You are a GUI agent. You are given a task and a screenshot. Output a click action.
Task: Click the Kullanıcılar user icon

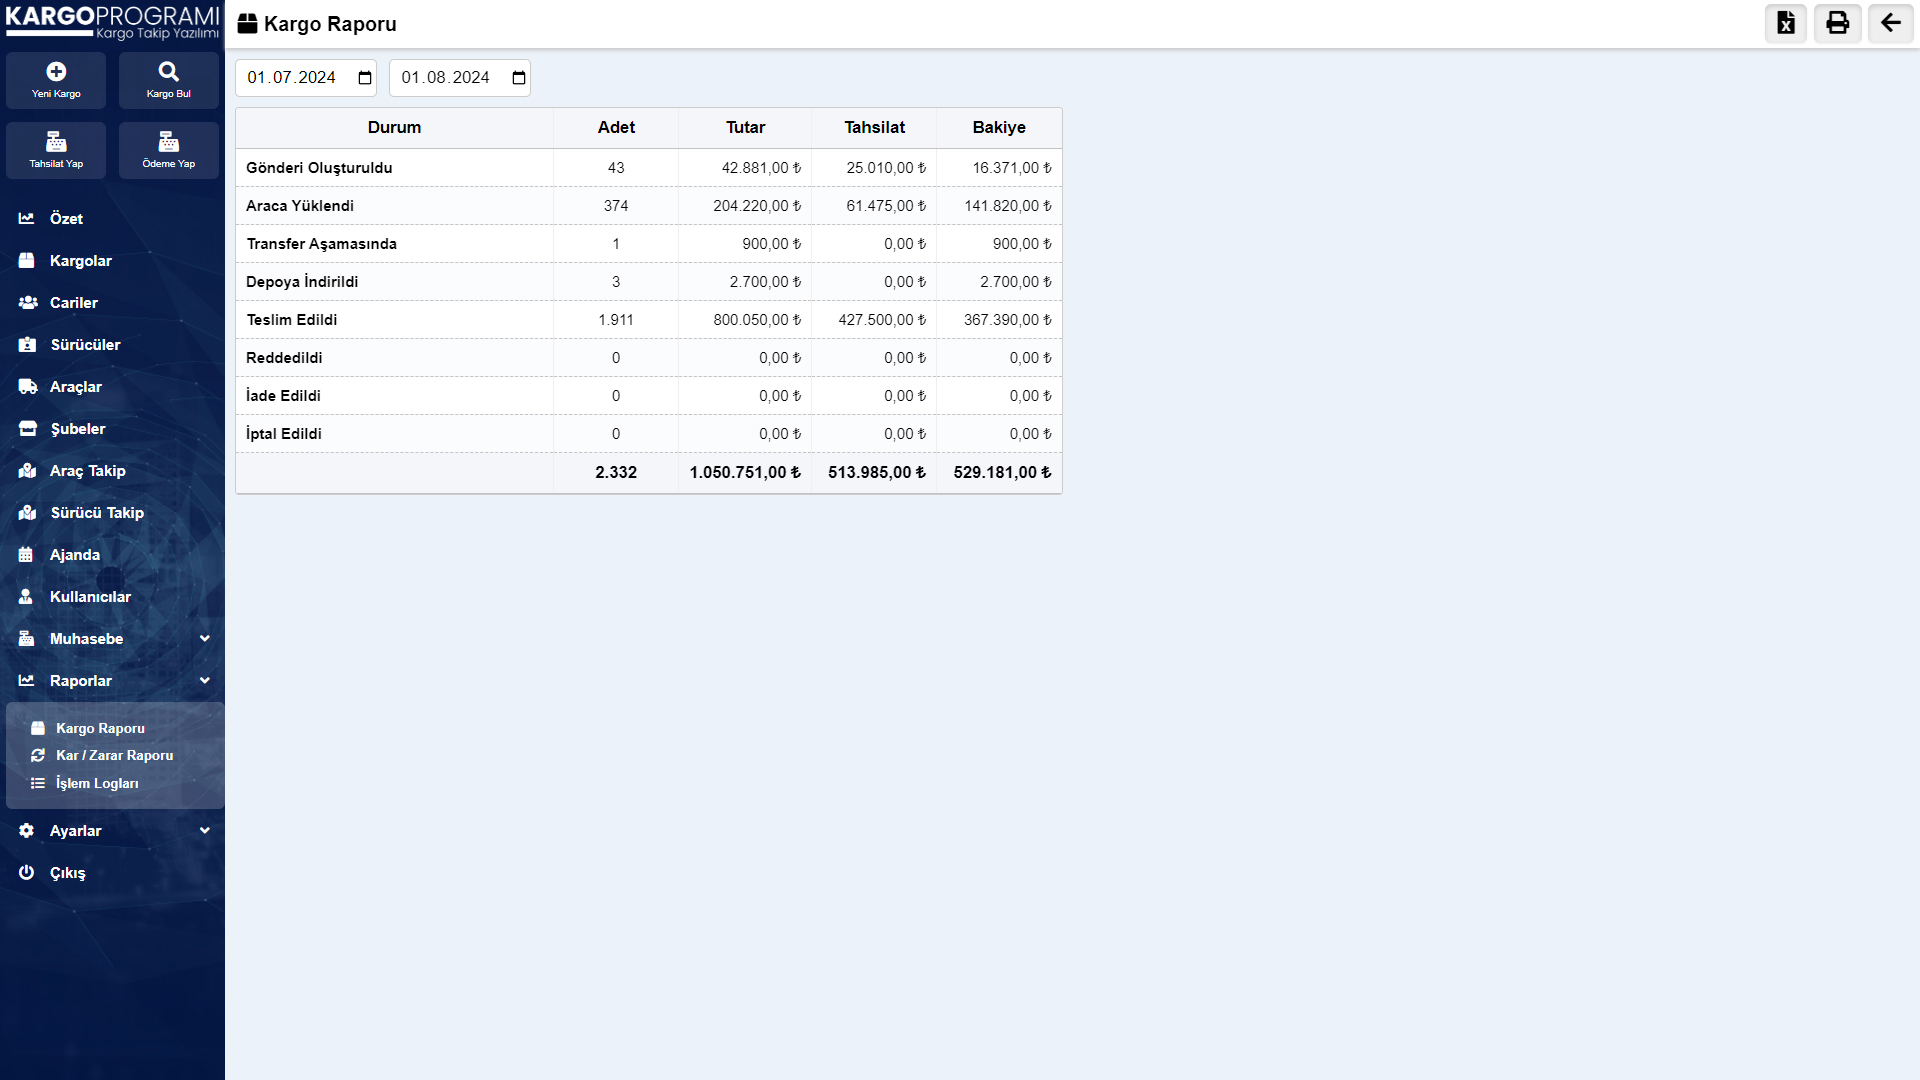[x=26, y=596]
